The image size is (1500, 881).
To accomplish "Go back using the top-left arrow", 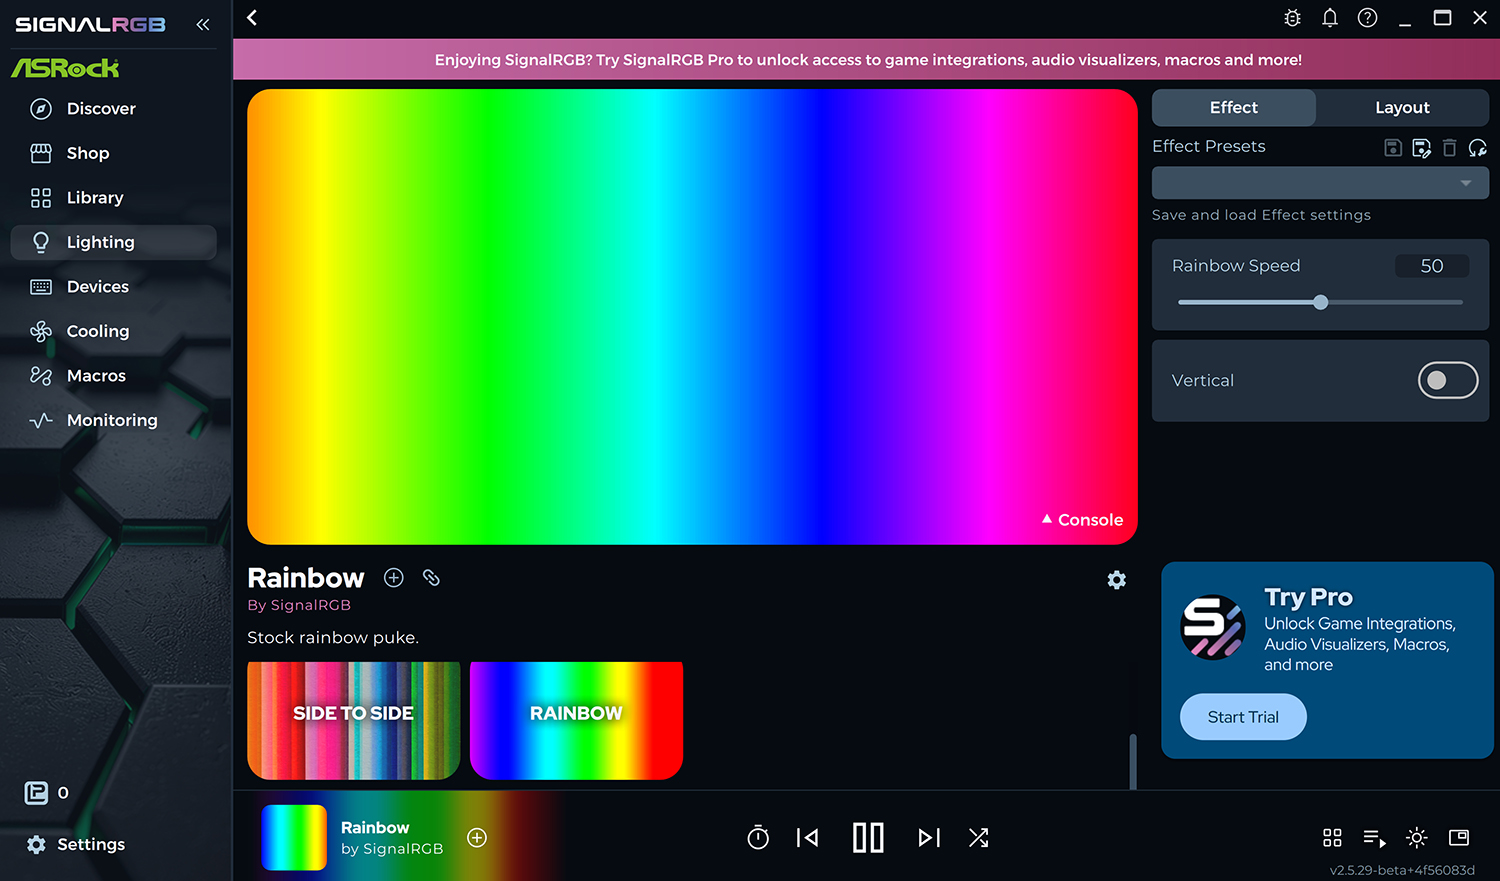I will tap(252, 18).
